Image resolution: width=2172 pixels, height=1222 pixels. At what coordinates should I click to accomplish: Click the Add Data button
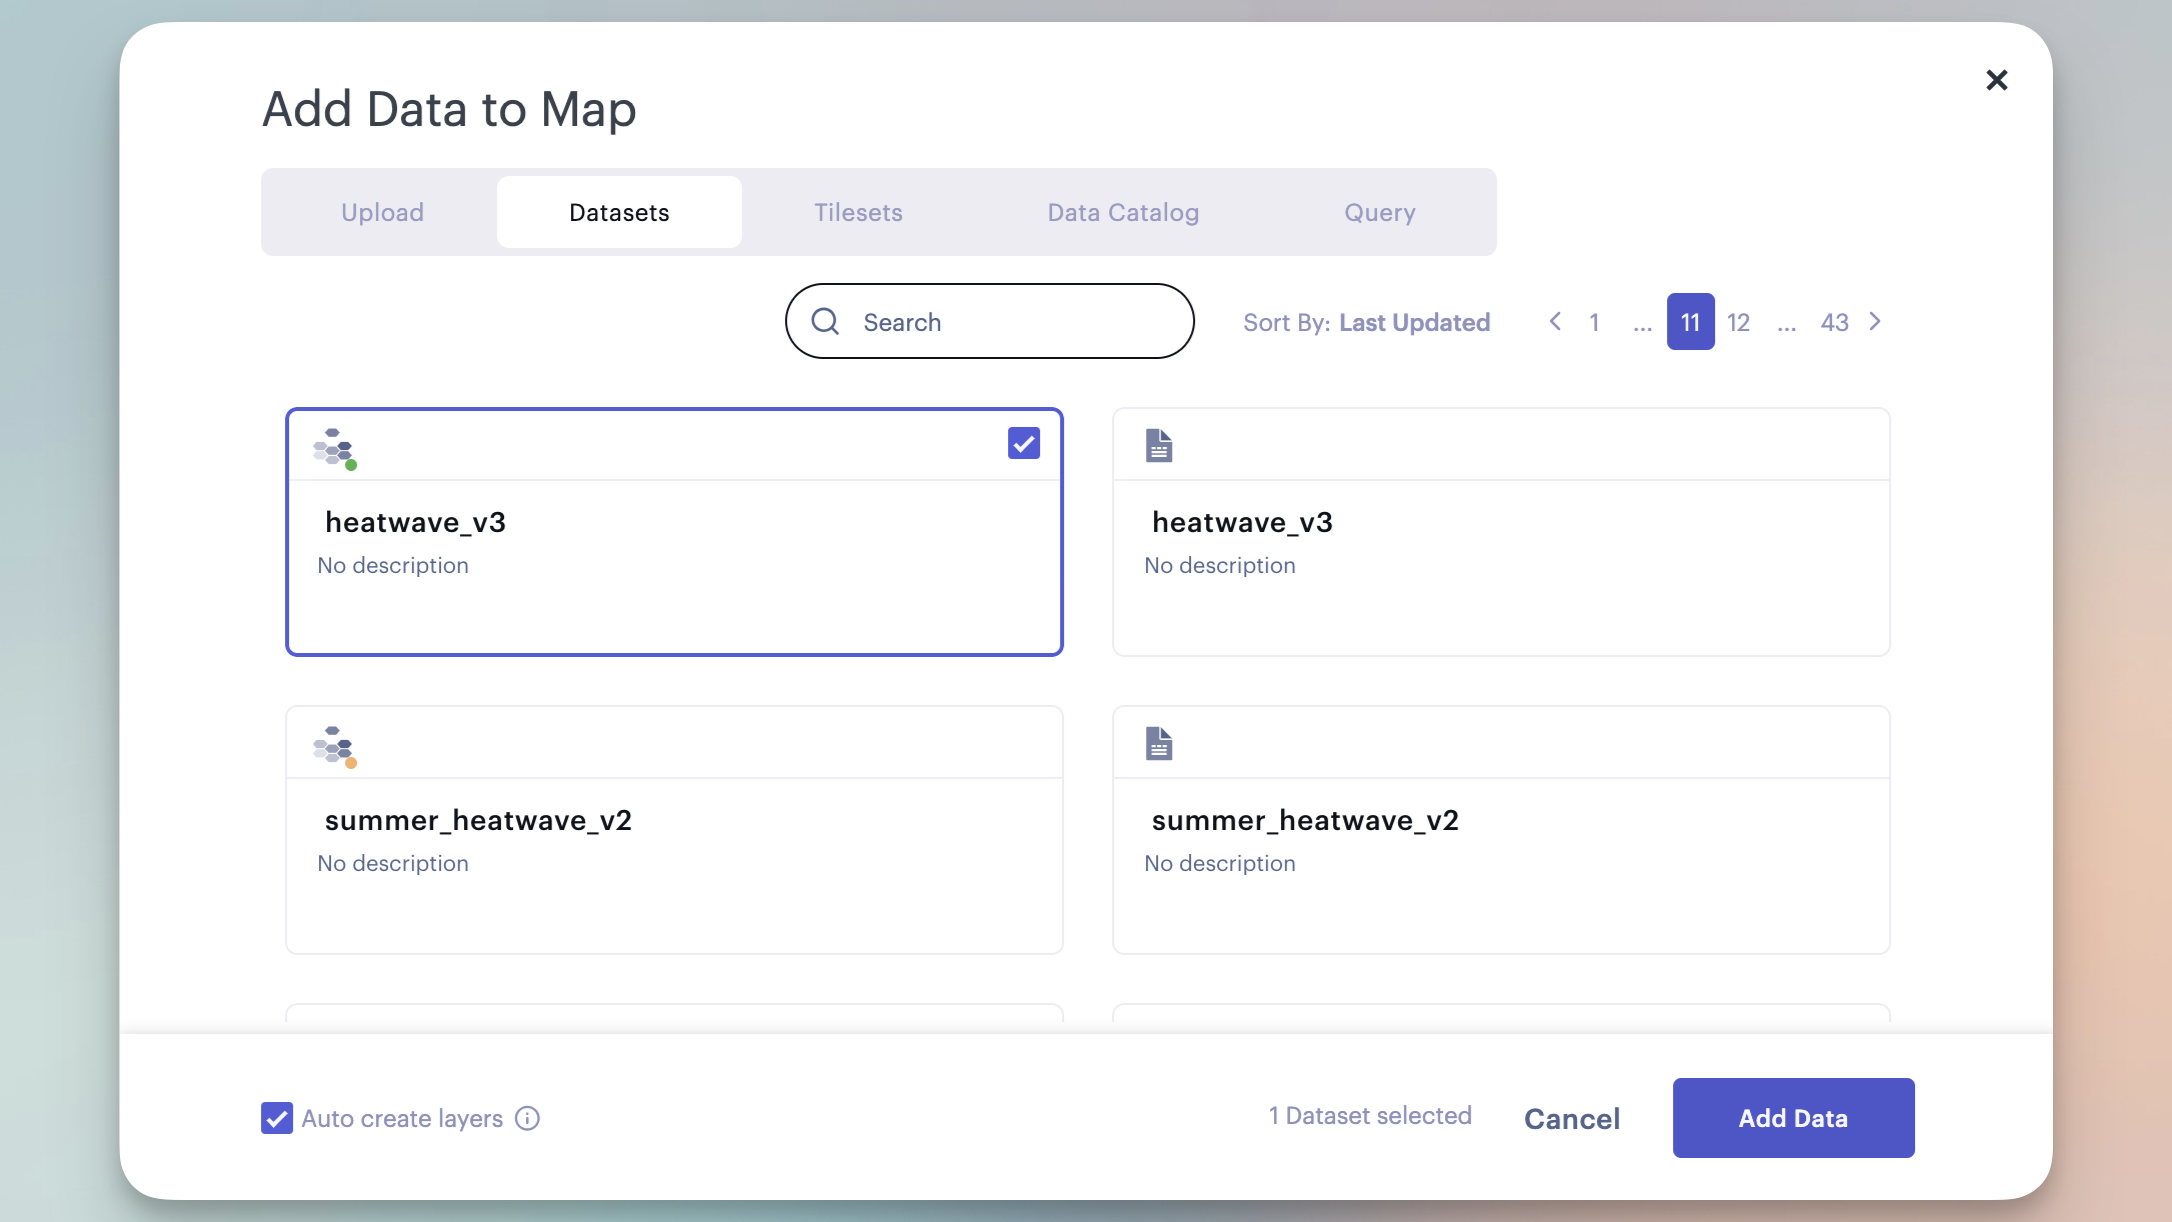1793,1118
